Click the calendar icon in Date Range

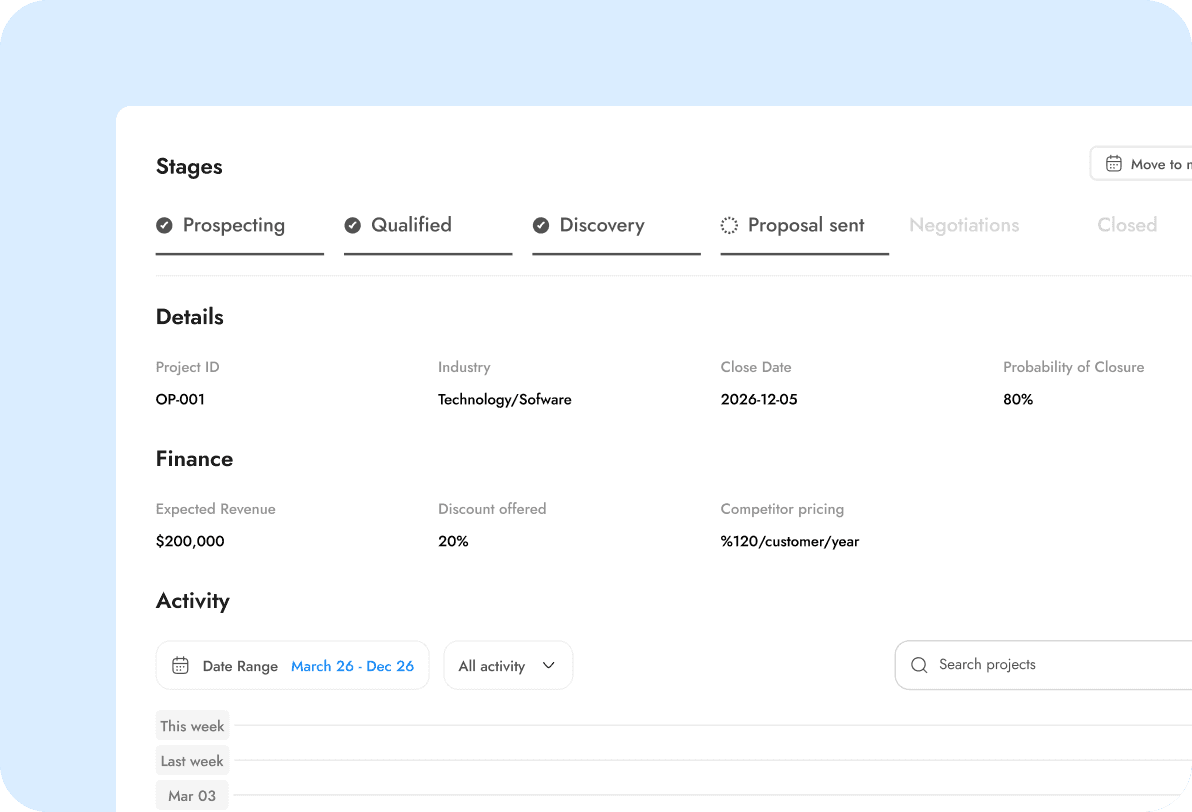pyautogui.click(x=180, y=665)
